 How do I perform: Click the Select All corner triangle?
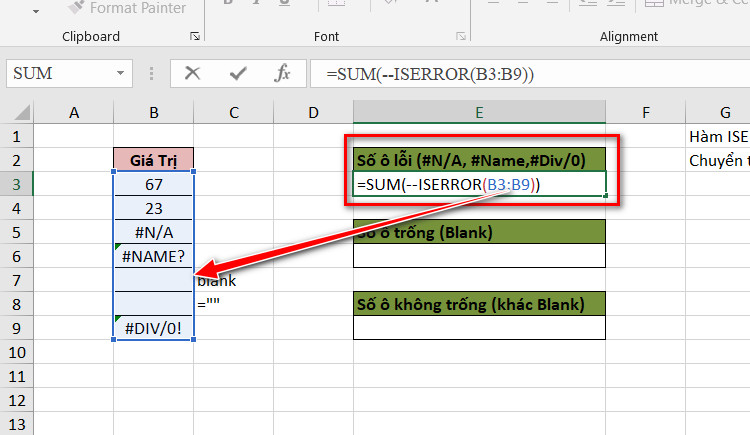[22, 112]
